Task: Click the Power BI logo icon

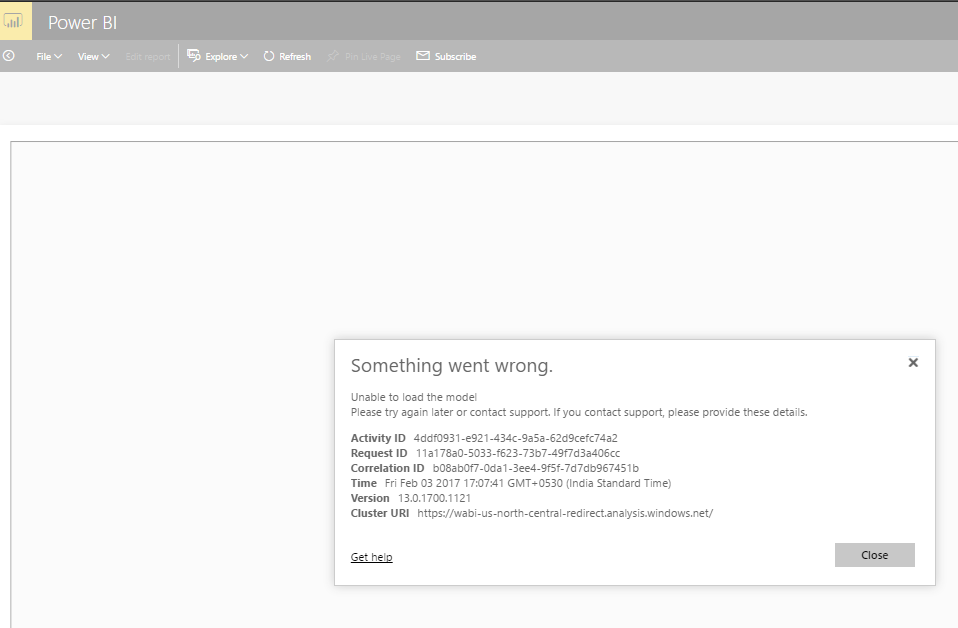Action: 13,21
